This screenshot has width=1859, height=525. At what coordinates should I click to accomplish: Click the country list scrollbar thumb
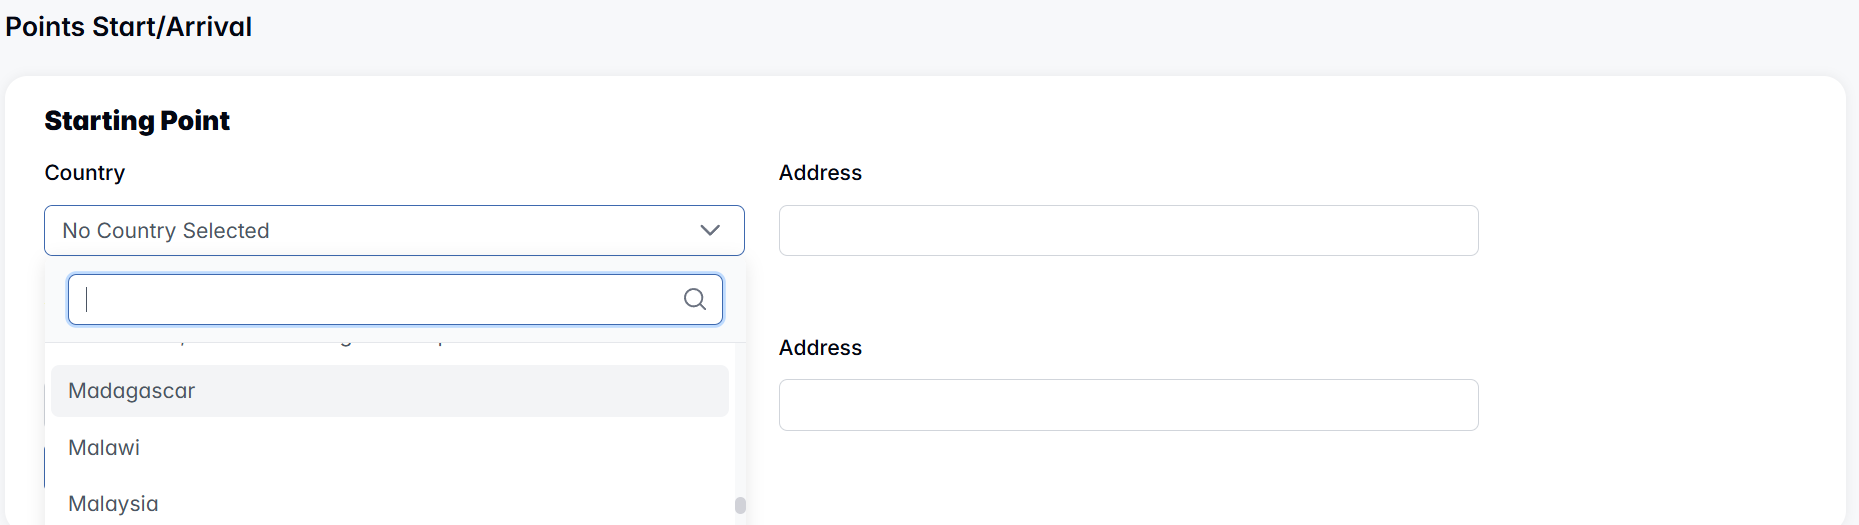coord(740,506)
